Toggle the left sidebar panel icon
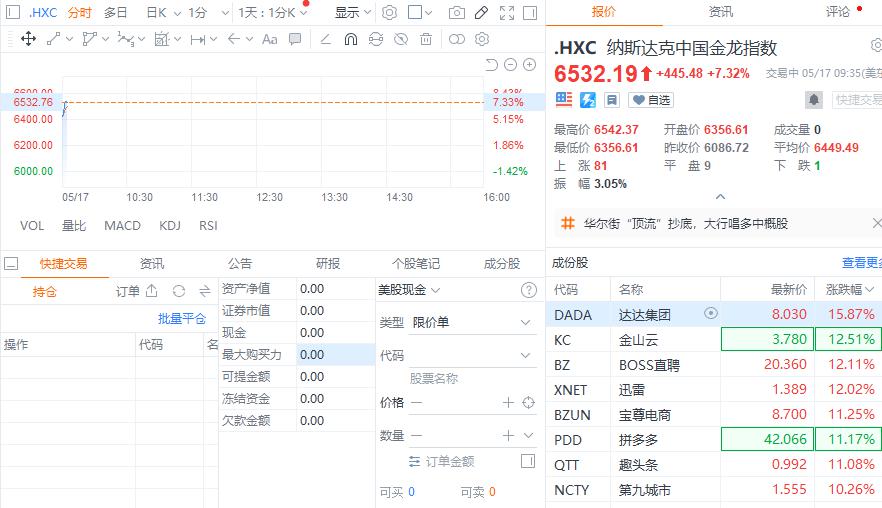 coord(12,12)
